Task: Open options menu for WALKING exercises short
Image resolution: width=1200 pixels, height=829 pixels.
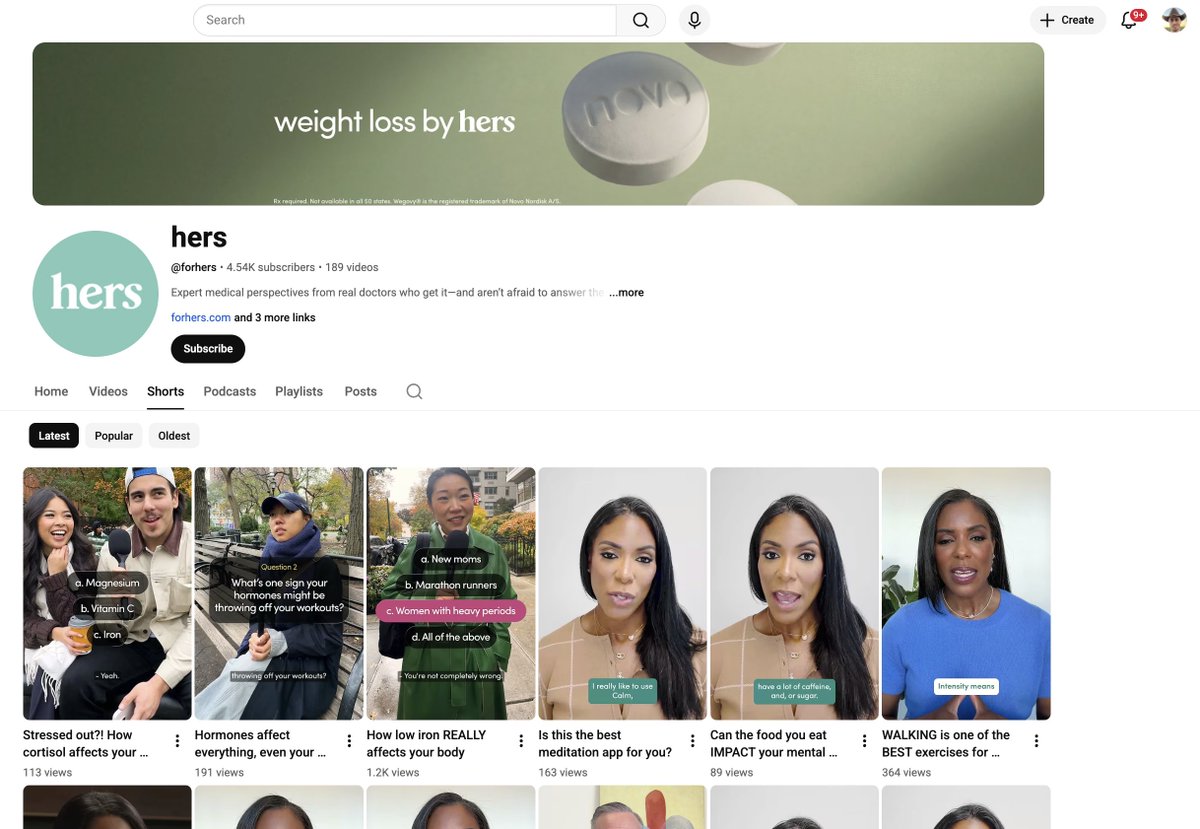Action: (1037, 741)
